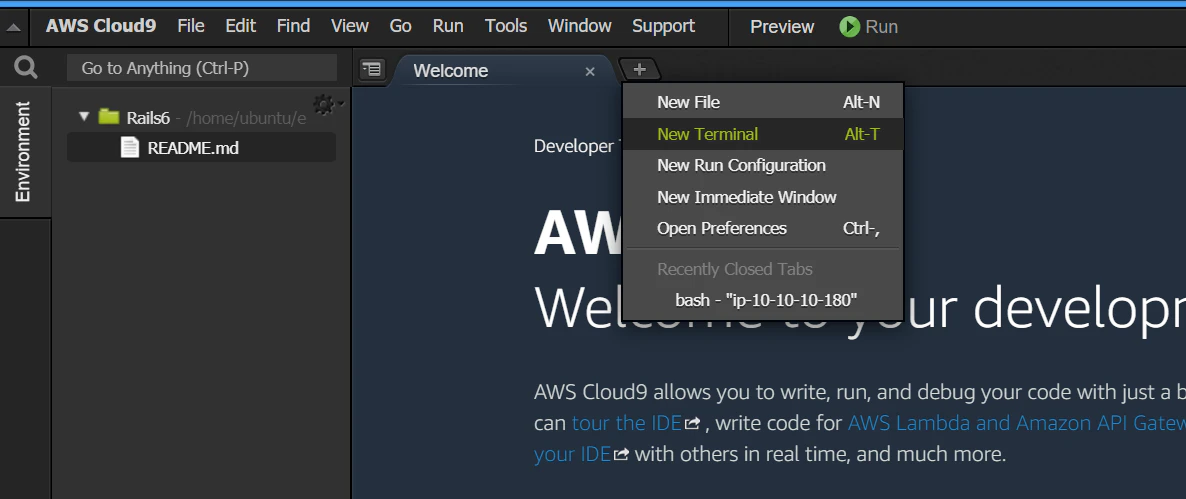
Task: Open the tab list pane menu icon
Action: tap(371, 70)
